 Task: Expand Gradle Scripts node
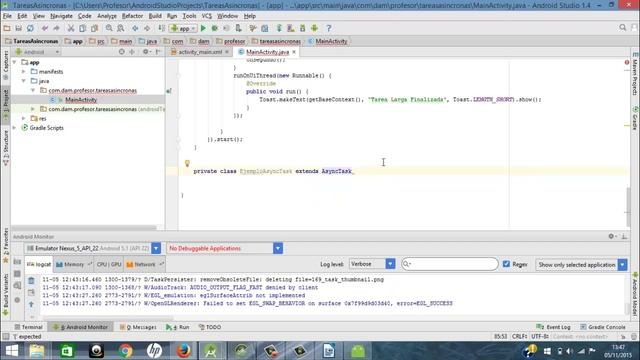pyautogui.click(x=15, y=128)
